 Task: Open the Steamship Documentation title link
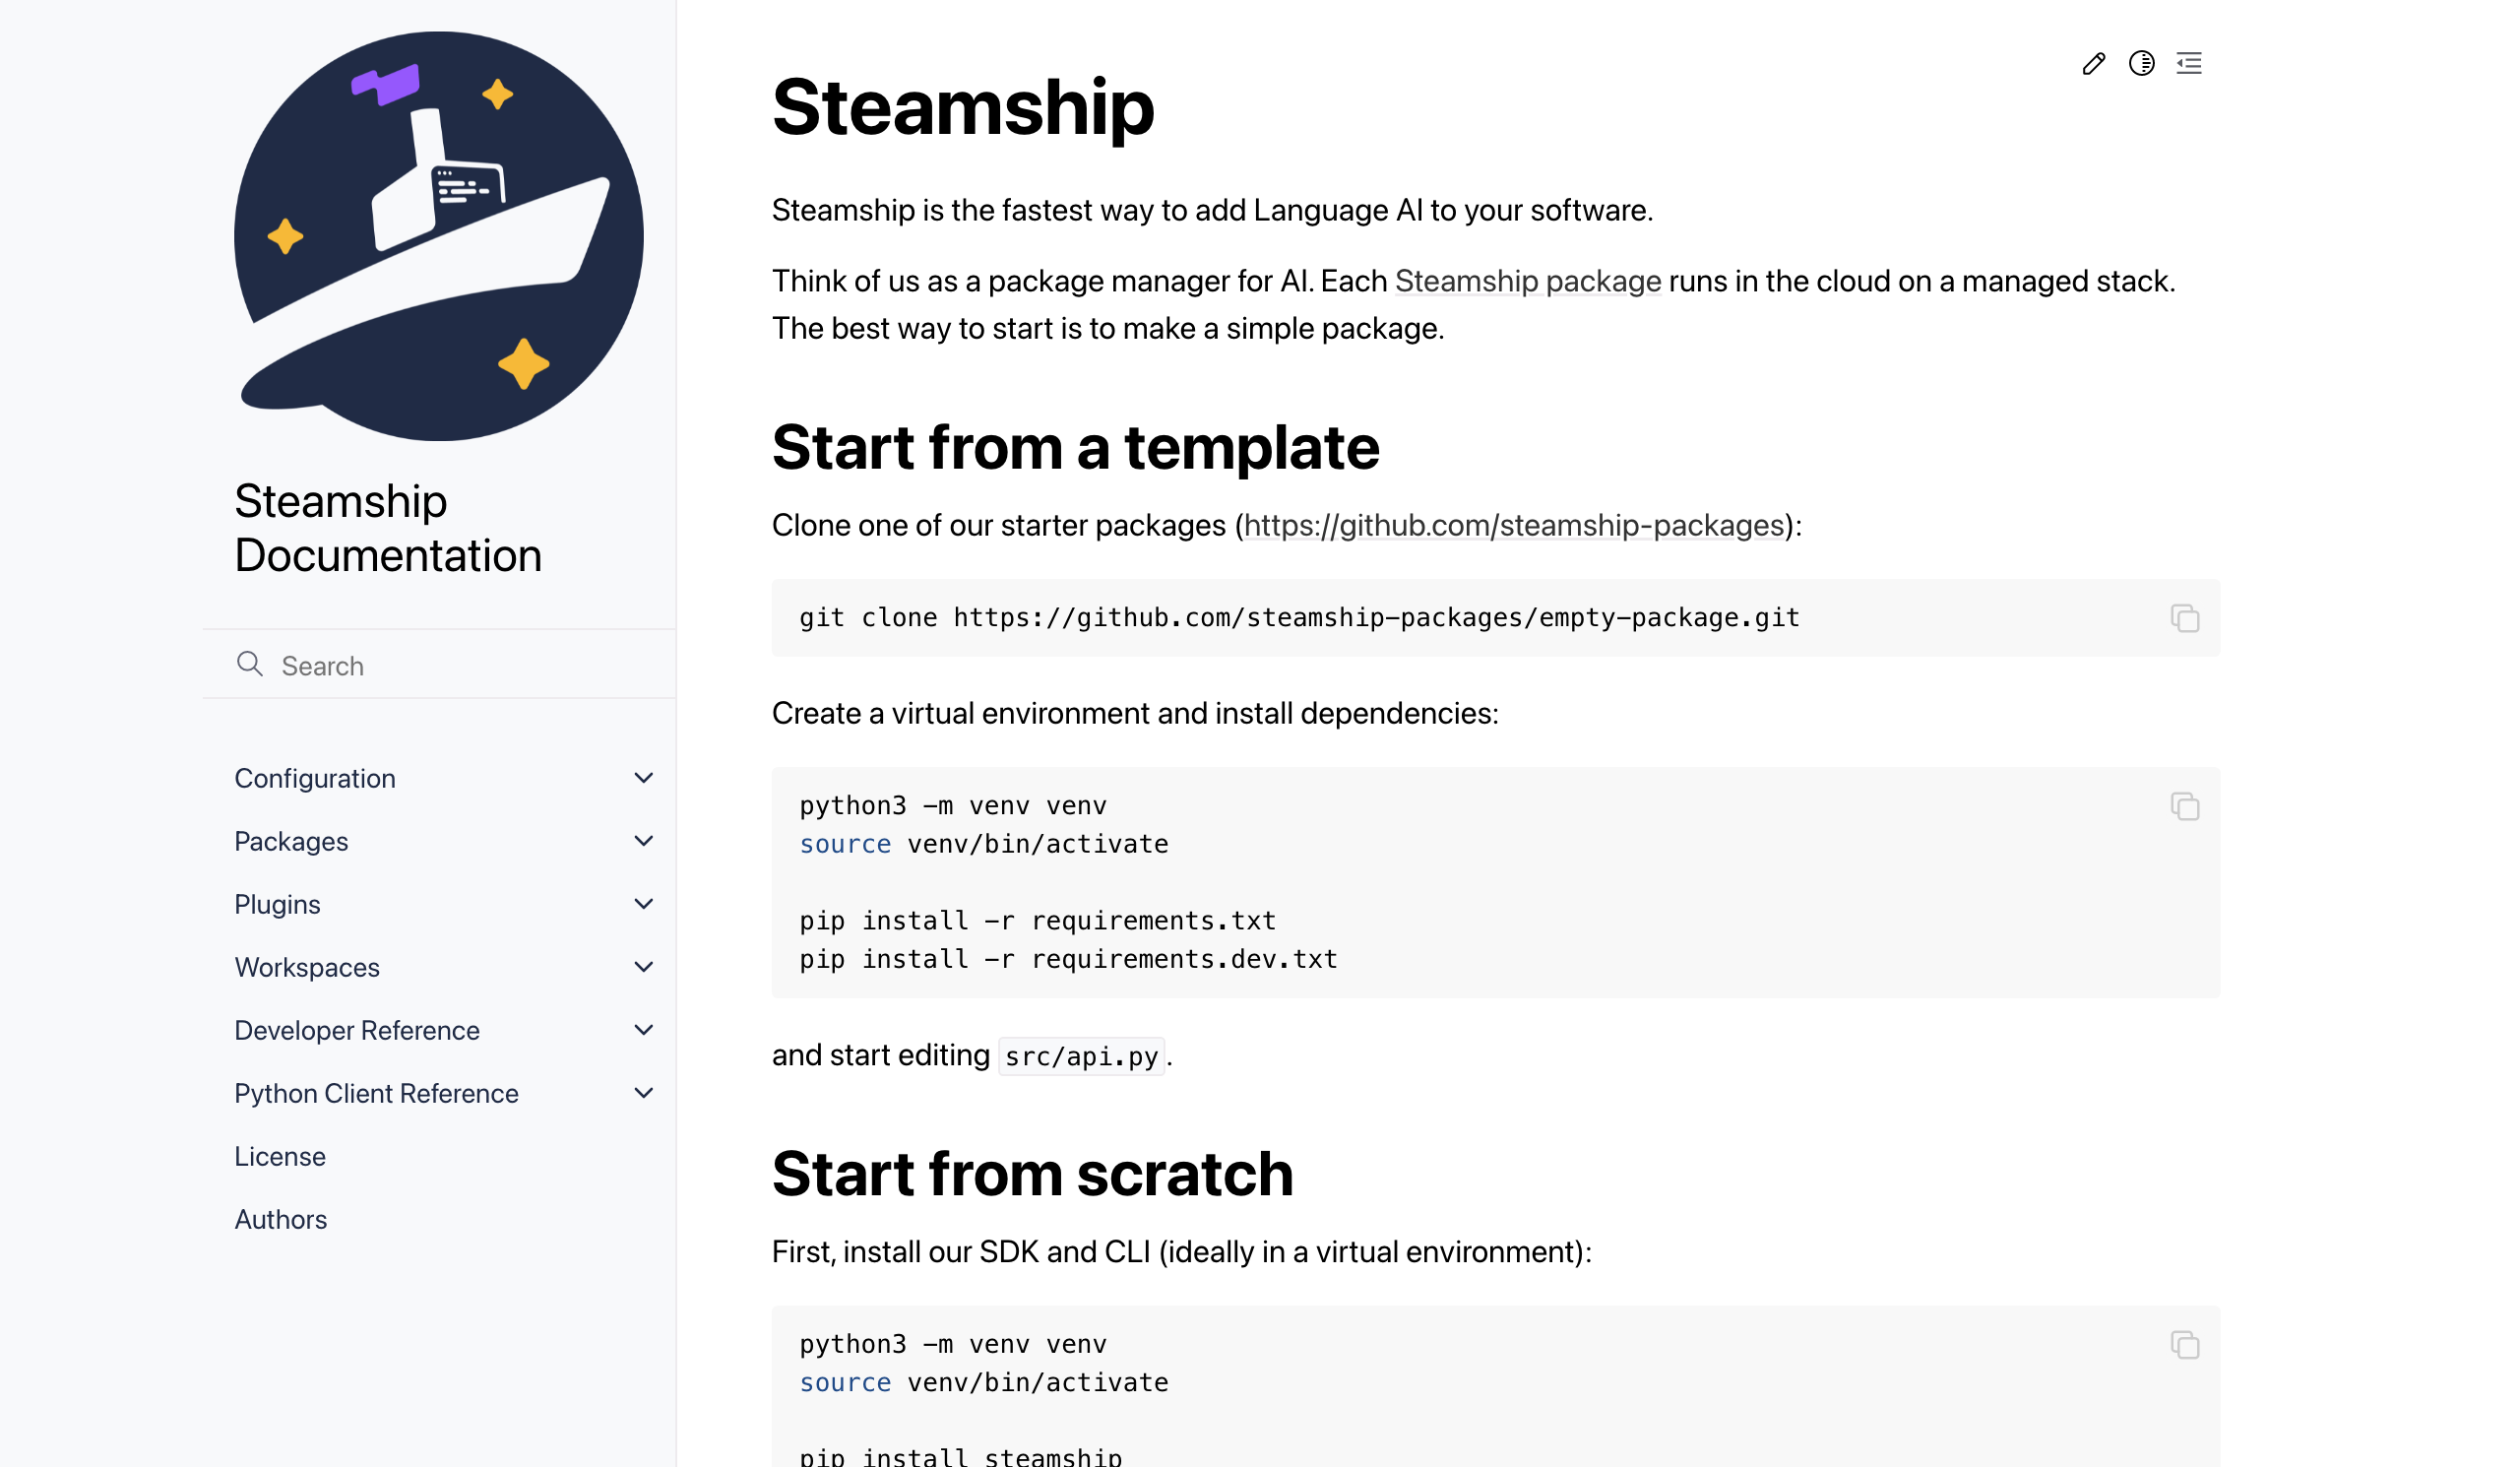click(388, 528)
